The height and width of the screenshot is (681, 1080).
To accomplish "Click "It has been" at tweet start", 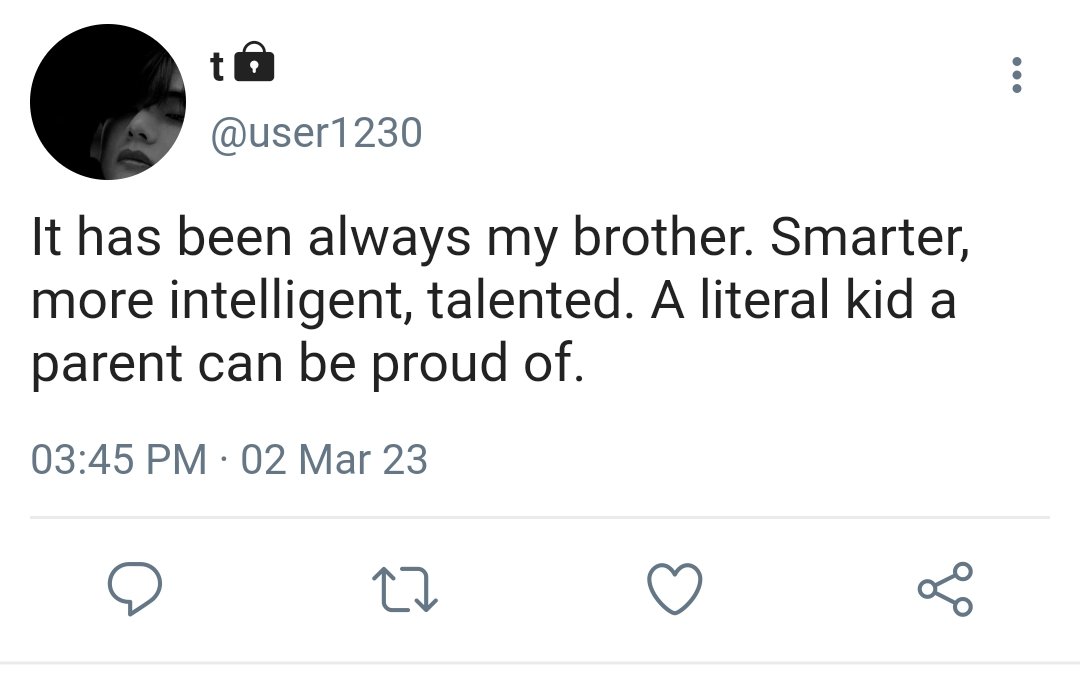I will [x=162, y=237].
